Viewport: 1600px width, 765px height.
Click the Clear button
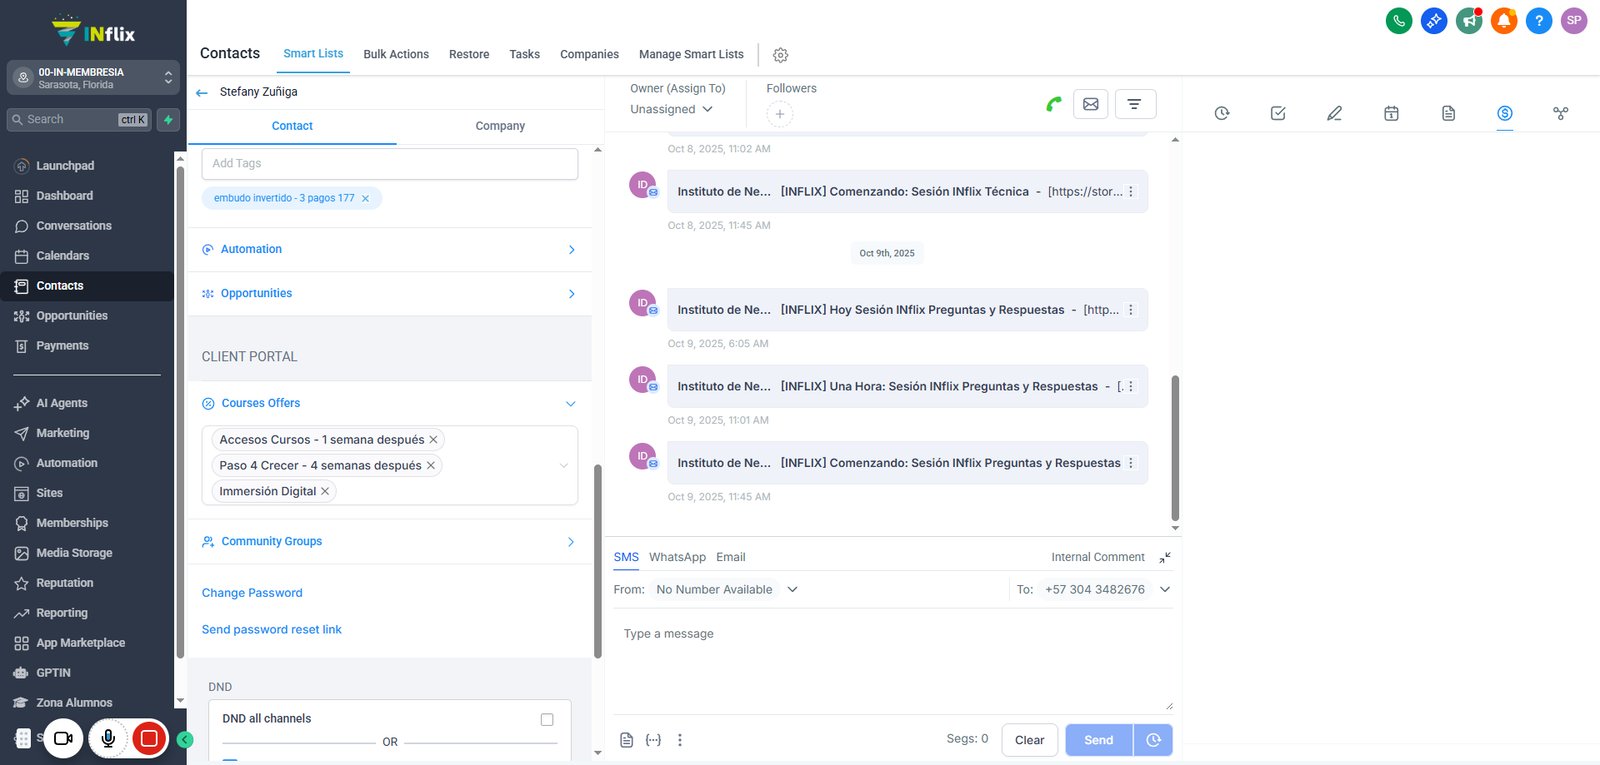tap(1029, 740)
